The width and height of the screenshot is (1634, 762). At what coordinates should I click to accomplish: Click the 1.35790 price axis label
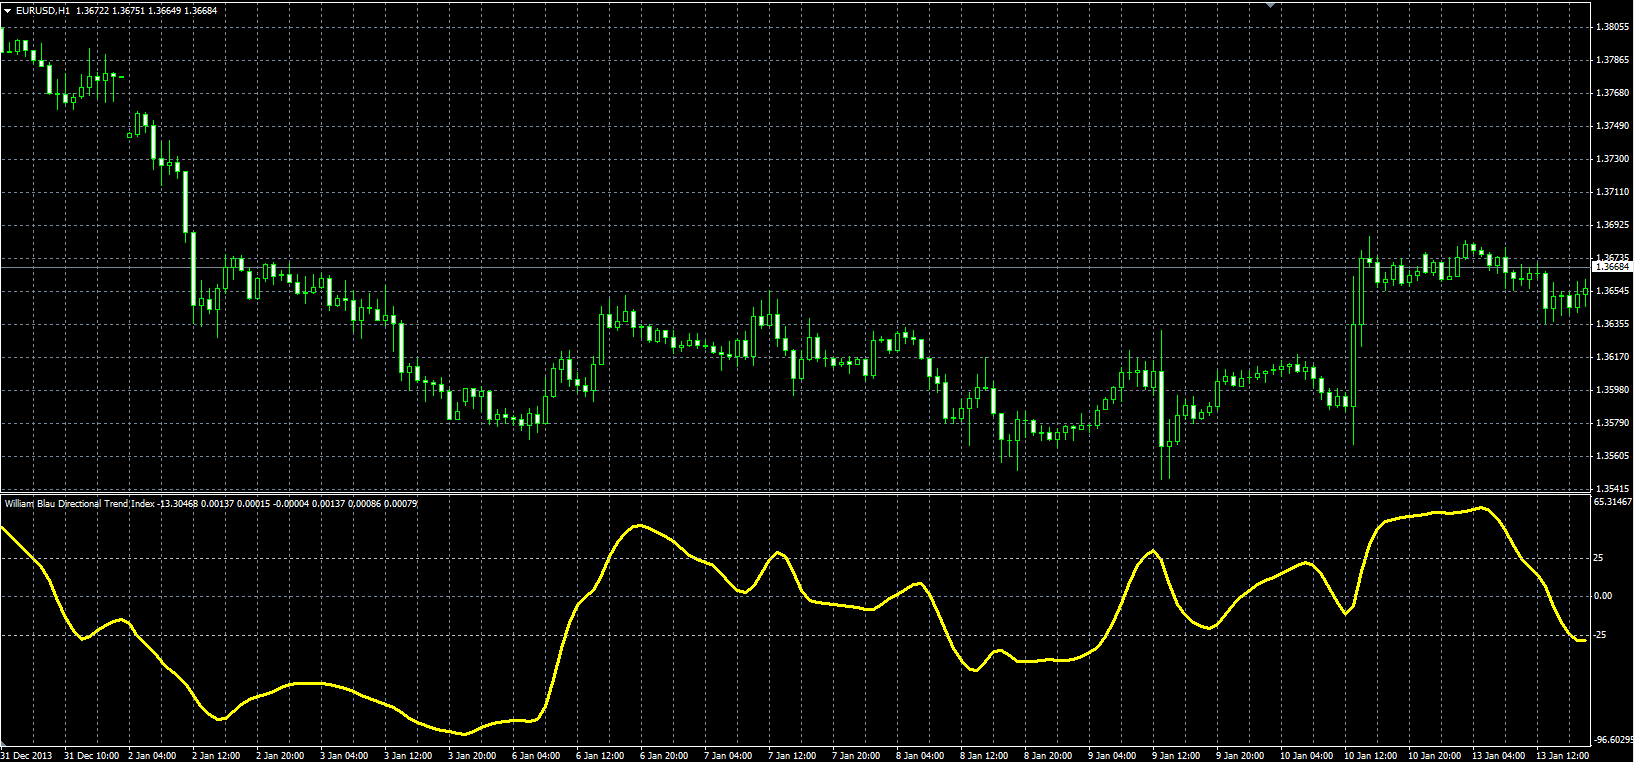pyautogui.click(x=1614, y=423)
